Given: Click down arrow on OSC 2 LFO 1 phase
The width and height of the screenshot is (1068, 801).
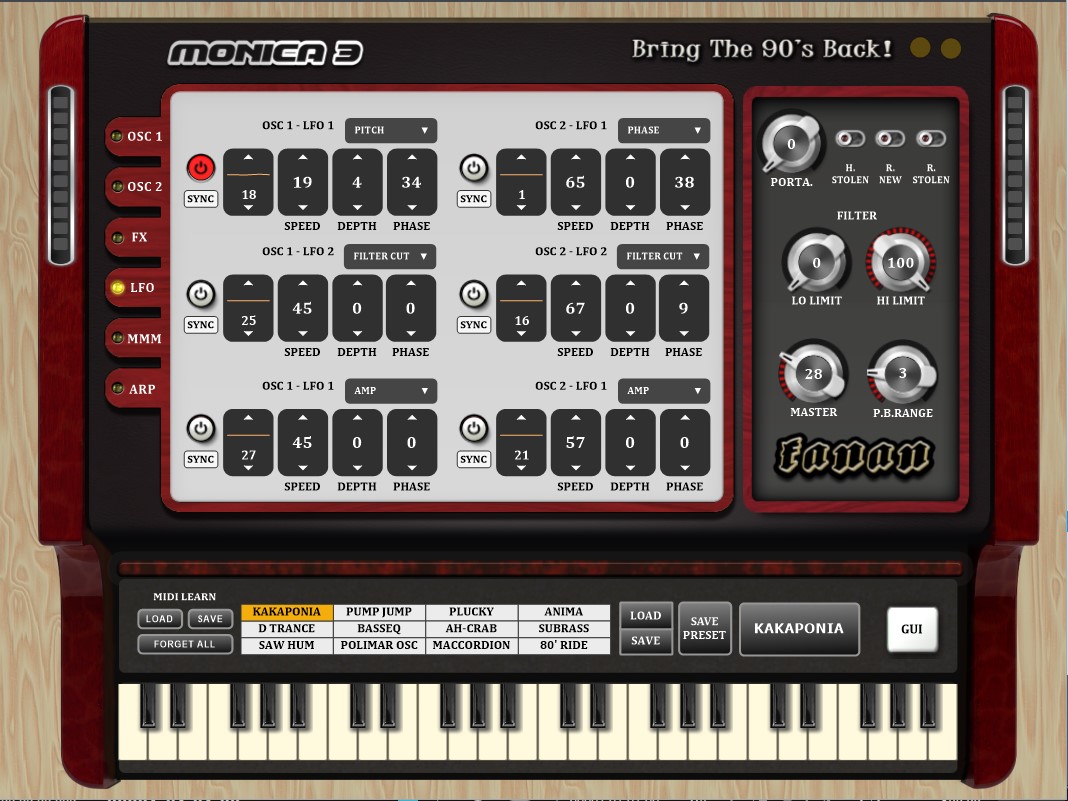Looking at the screenshot, I should point(684,207).
